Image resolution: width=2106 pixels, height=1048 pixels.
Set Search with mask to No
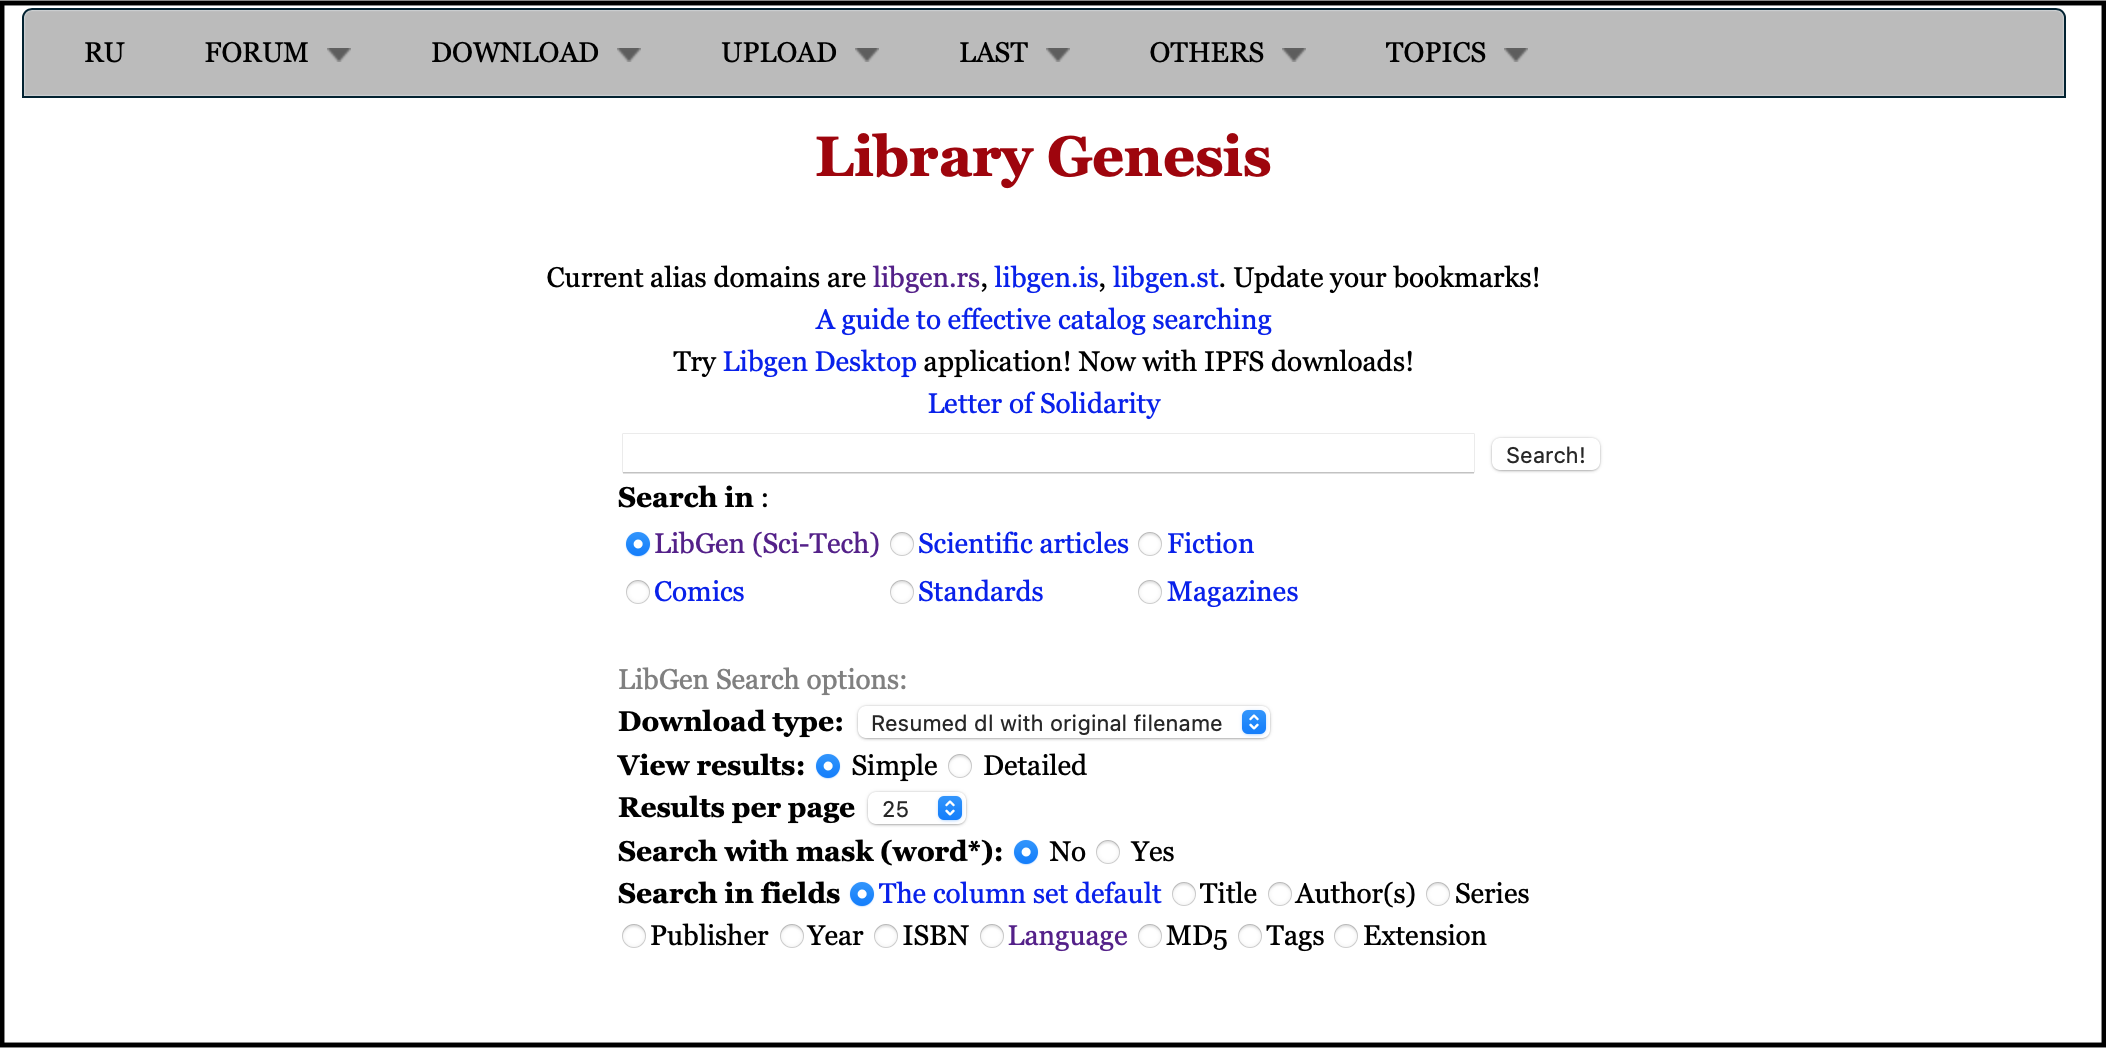(1026, 852)
